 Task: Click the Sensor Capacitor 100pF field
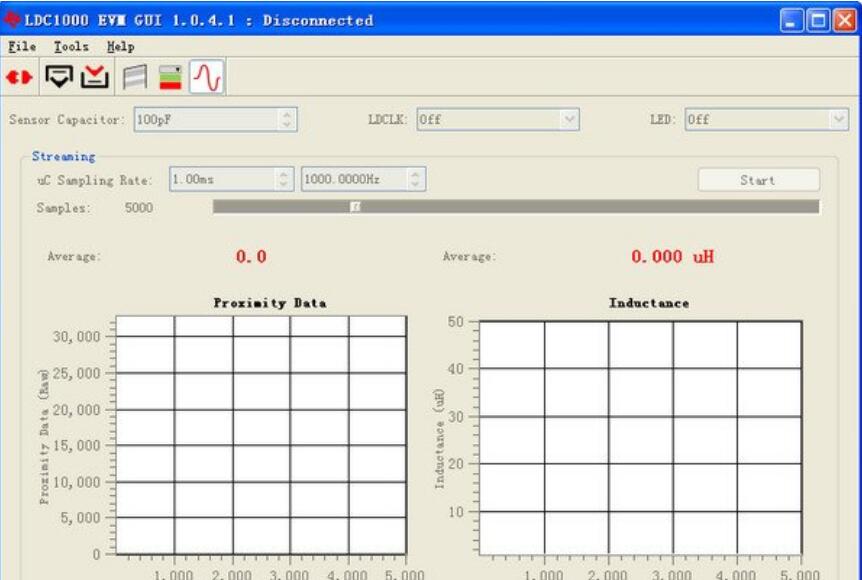(216, 119)
